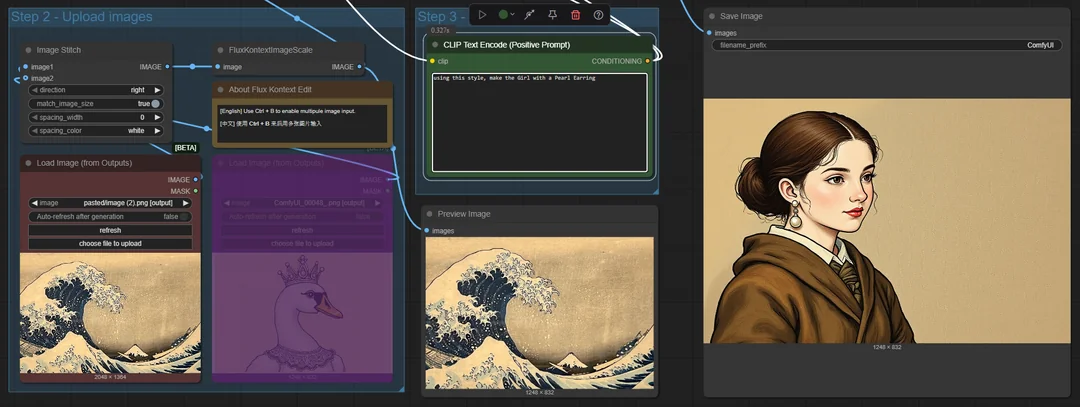
Task: Step direction value to next with right arrow
Action: 157,90
